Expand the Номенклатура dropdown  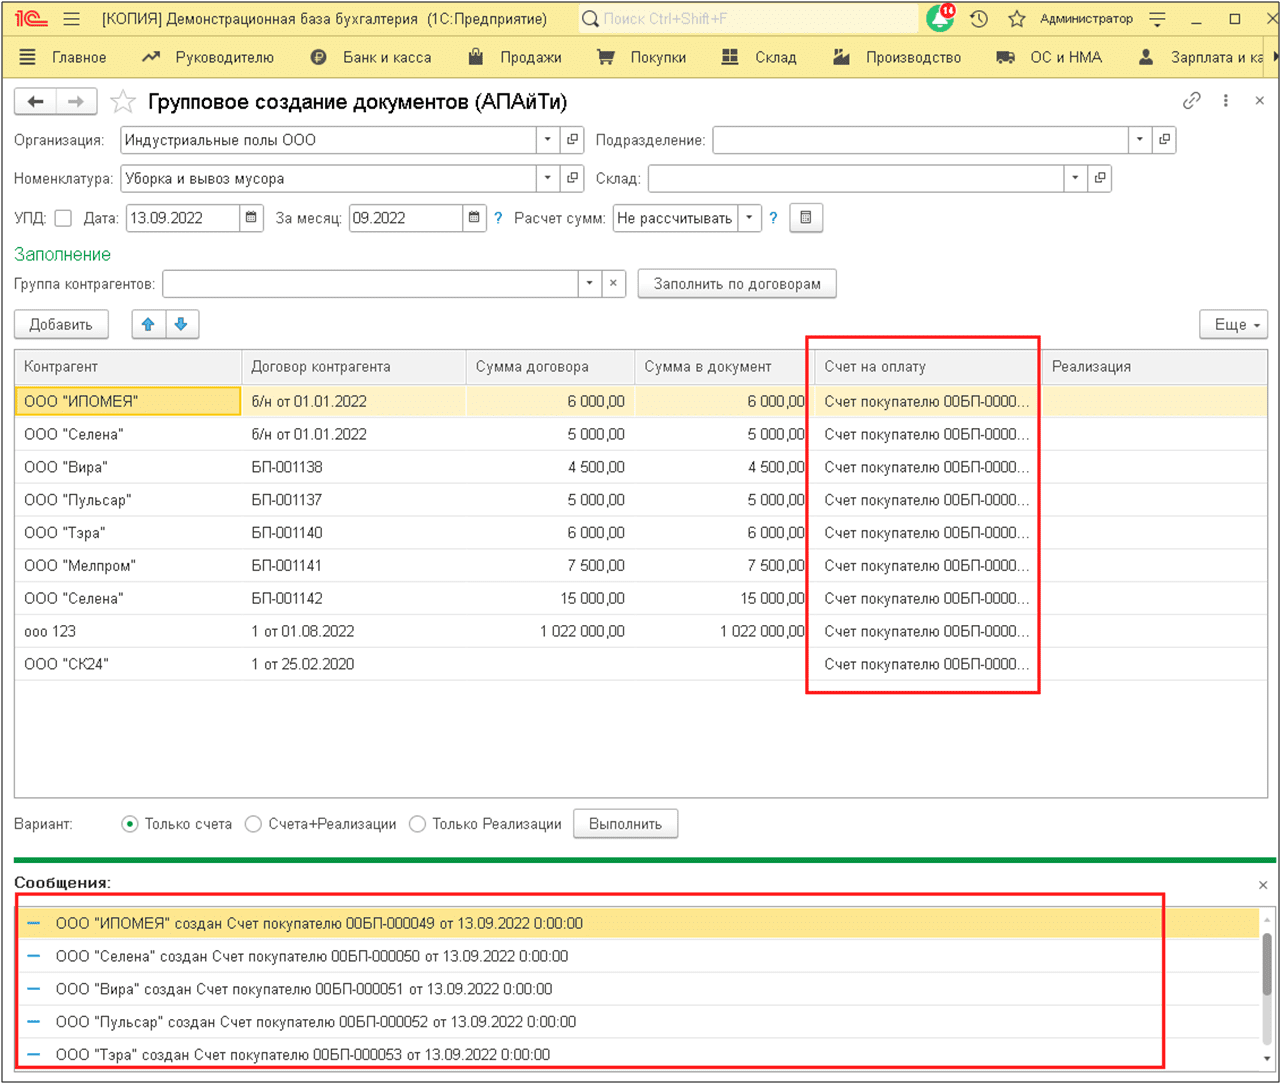click(x=548, y=178)
